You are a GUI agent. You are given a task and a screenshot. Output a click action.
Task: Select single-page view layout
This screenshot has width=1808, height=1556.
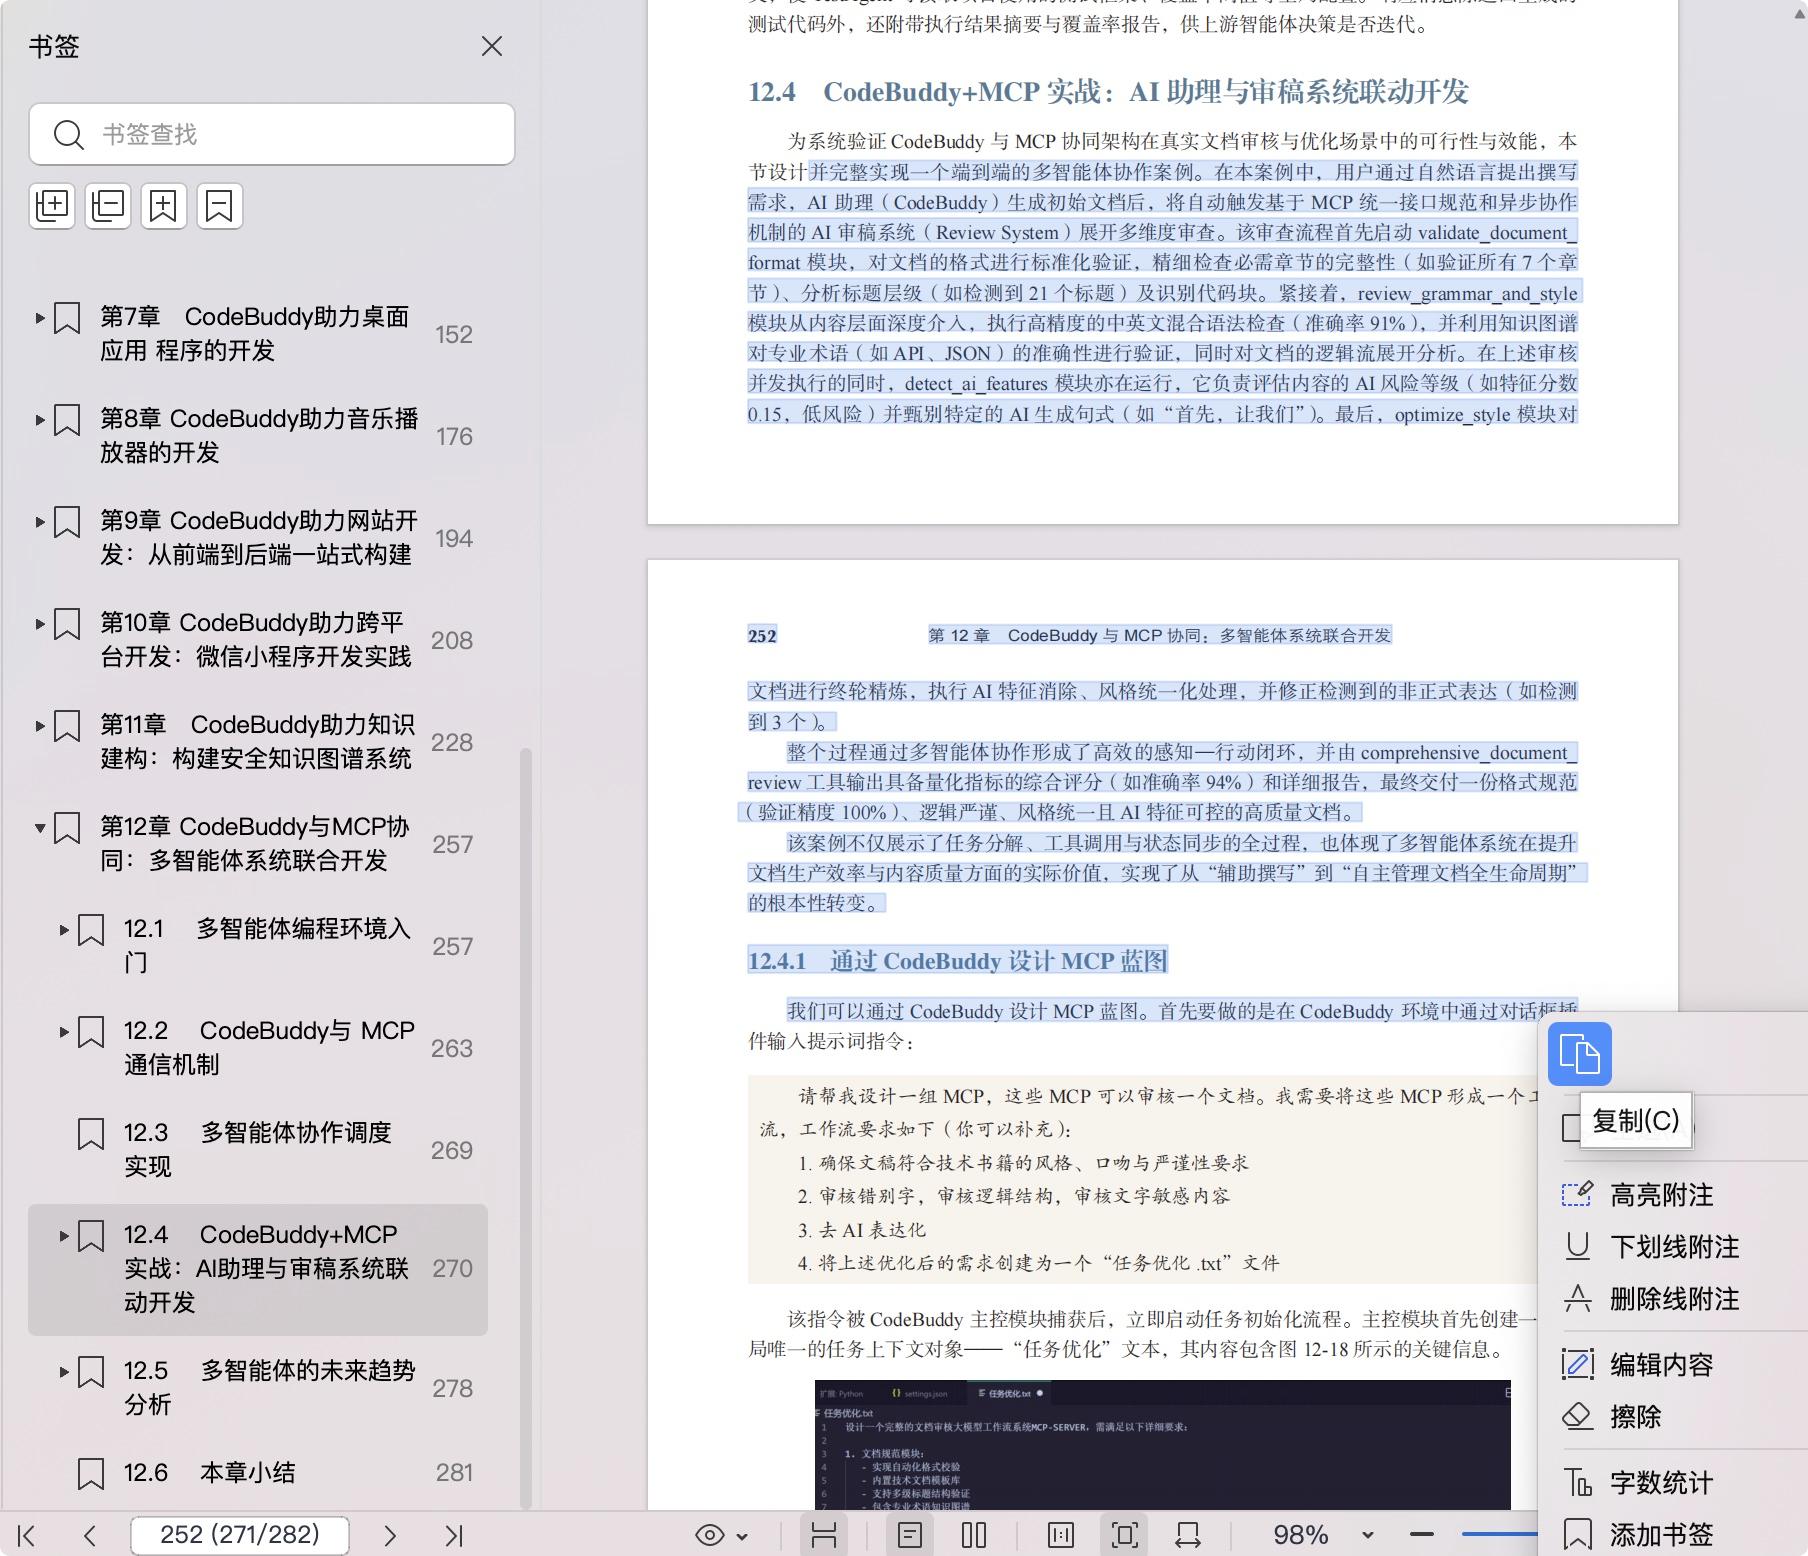(910, 1536)
